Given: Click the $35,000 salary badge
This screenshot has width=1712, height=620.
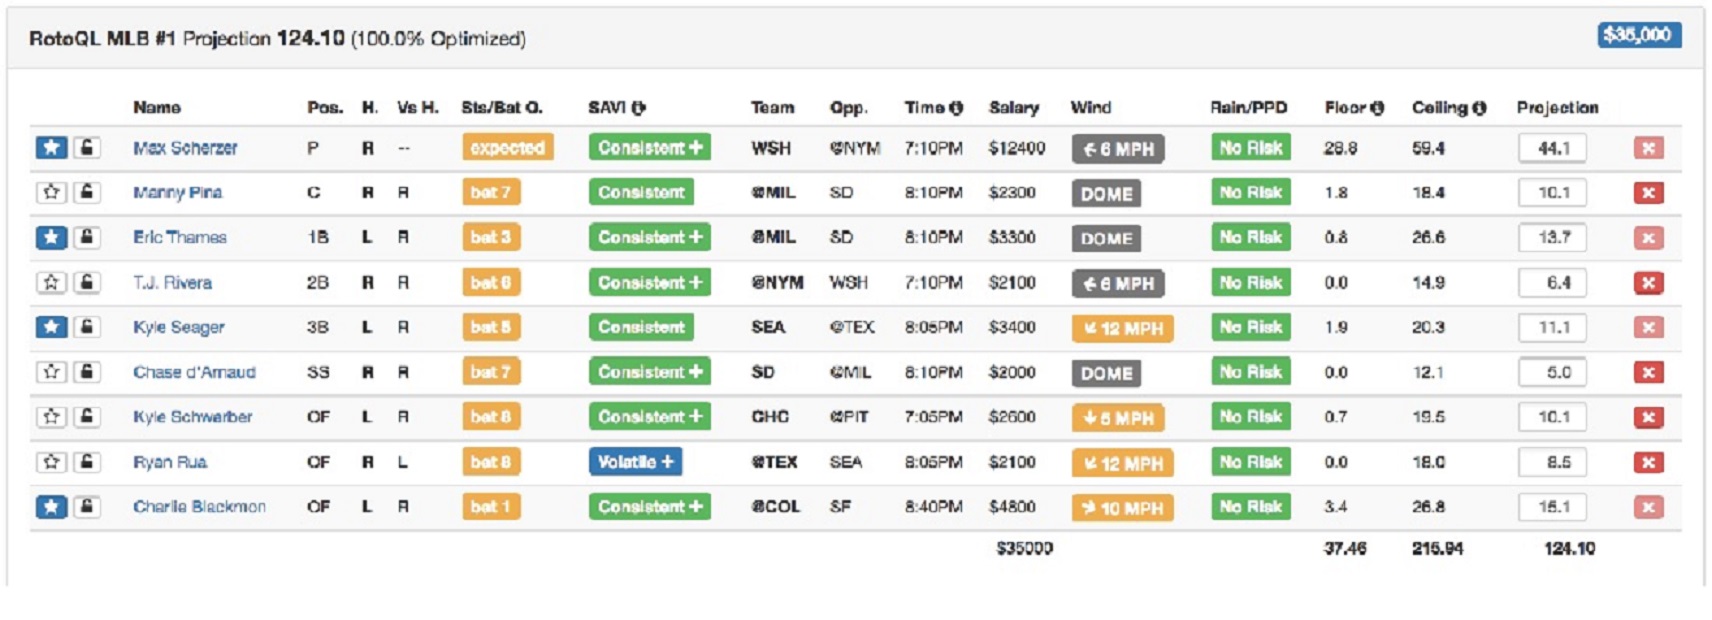Looking at the screenshot, I should pos(1638,35).
